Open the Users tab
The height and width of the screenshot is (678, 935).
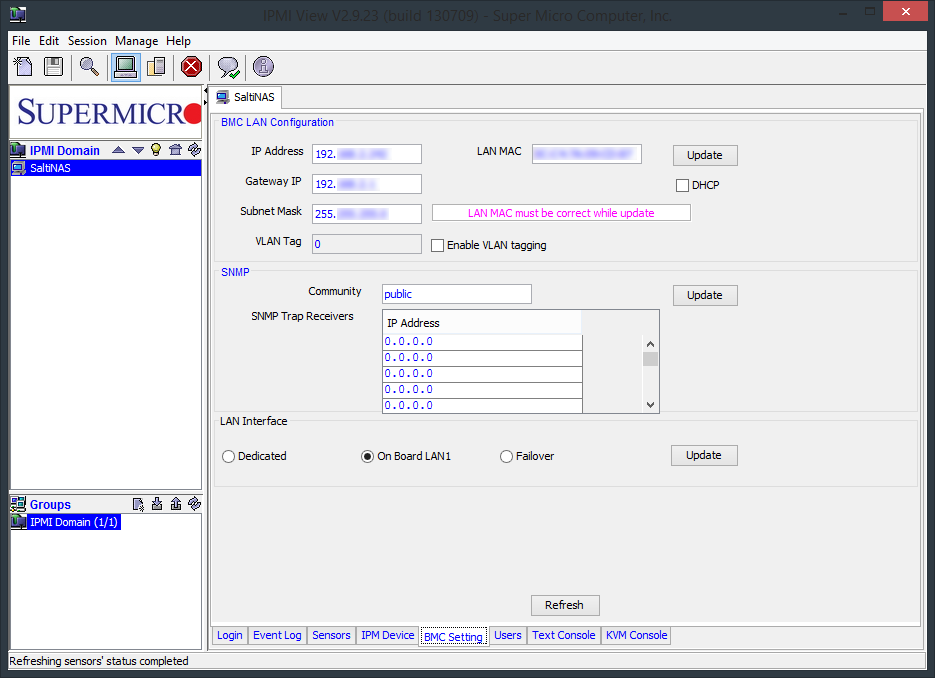point(508,635)
